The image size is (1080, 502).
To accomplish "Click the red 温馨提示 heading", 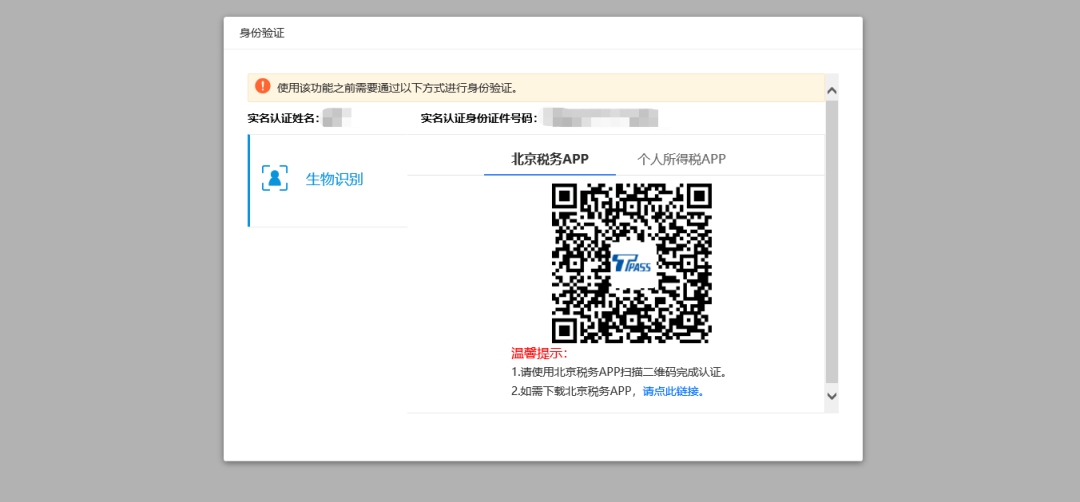I will [539, 353].
